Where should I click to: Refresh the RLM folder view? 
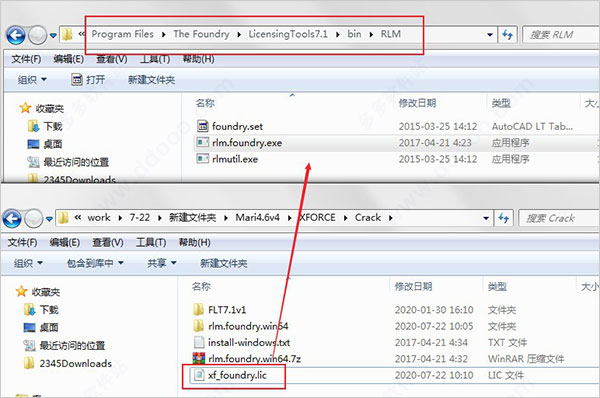tap(508, 35)
